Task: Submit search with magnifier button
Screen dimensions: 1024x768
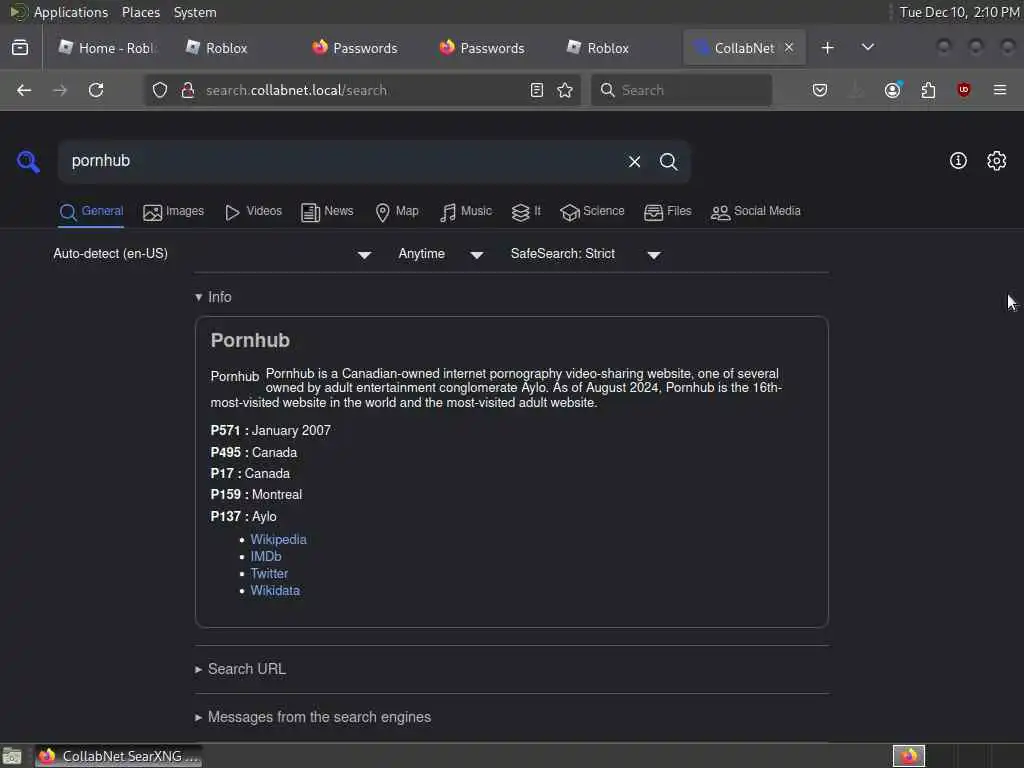Action: coord(668,161)
